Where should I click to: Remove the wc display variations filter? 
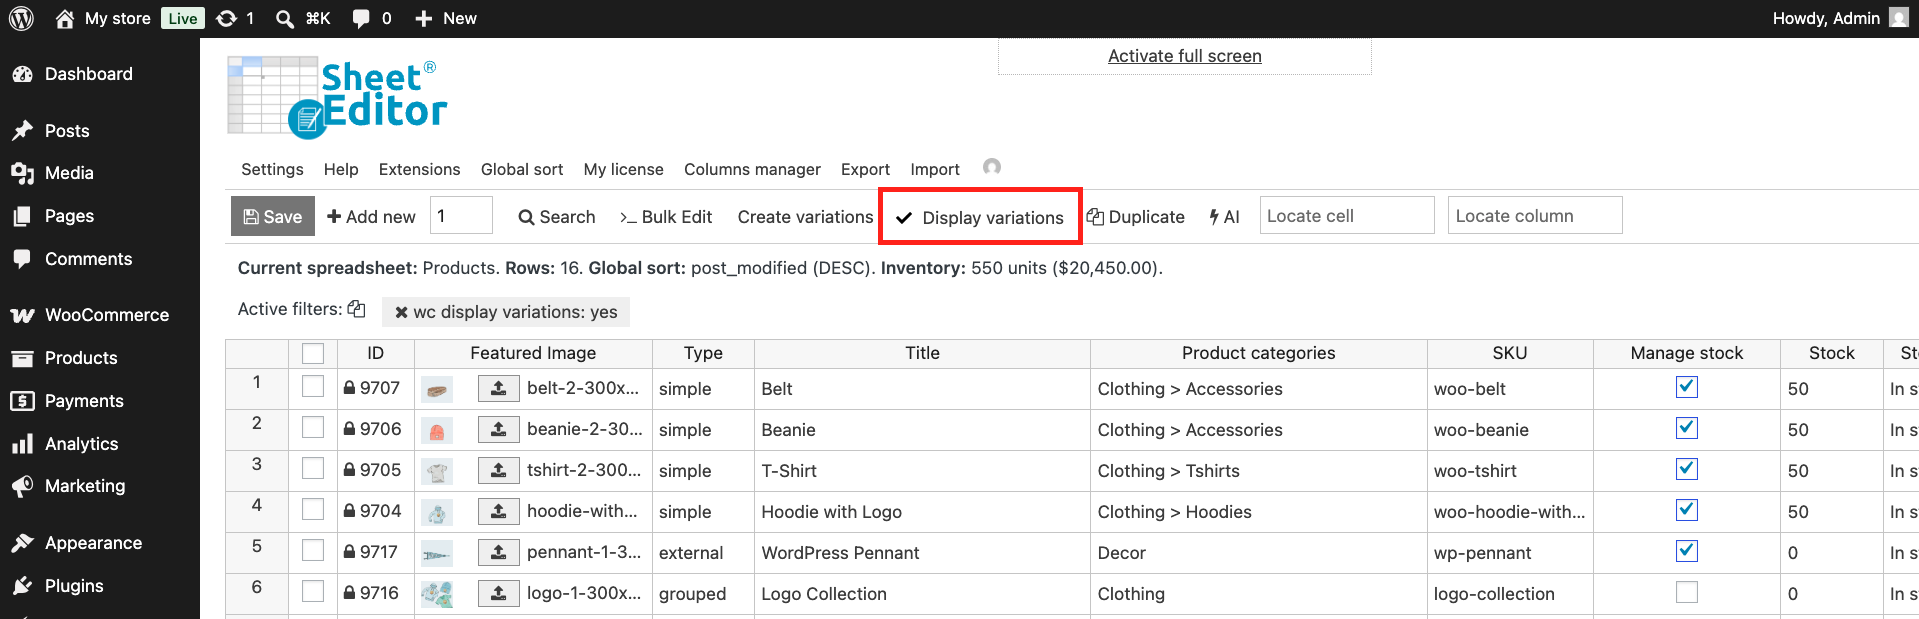[x=401, y=312]
